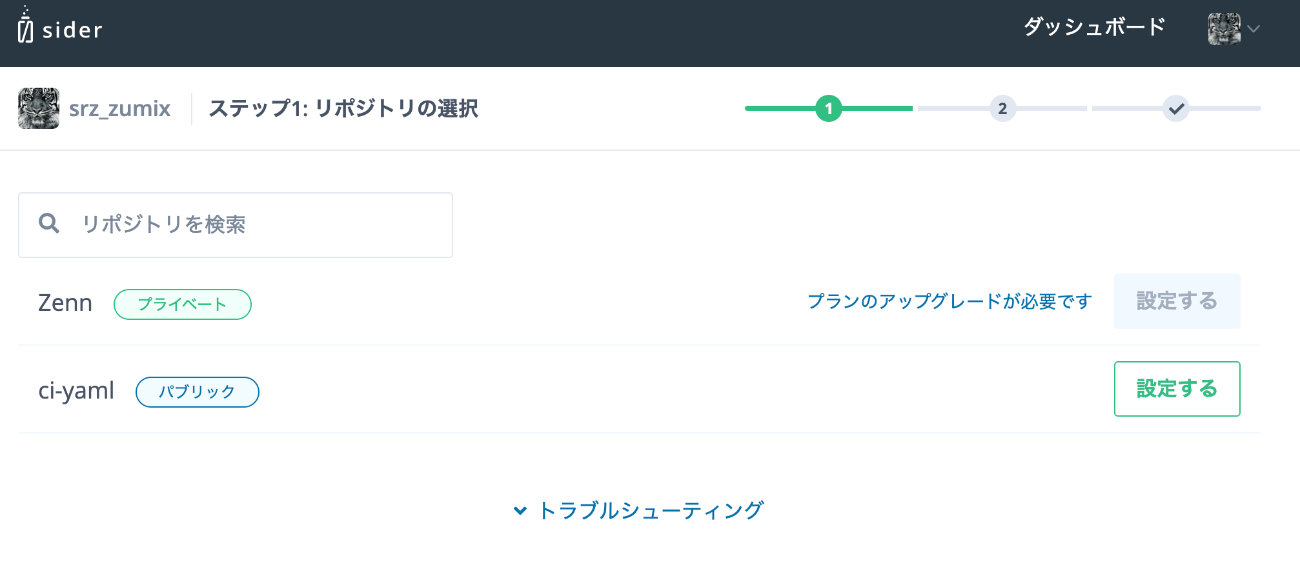
Task: Click the Zenn repository name
Action: click(65, 303)
